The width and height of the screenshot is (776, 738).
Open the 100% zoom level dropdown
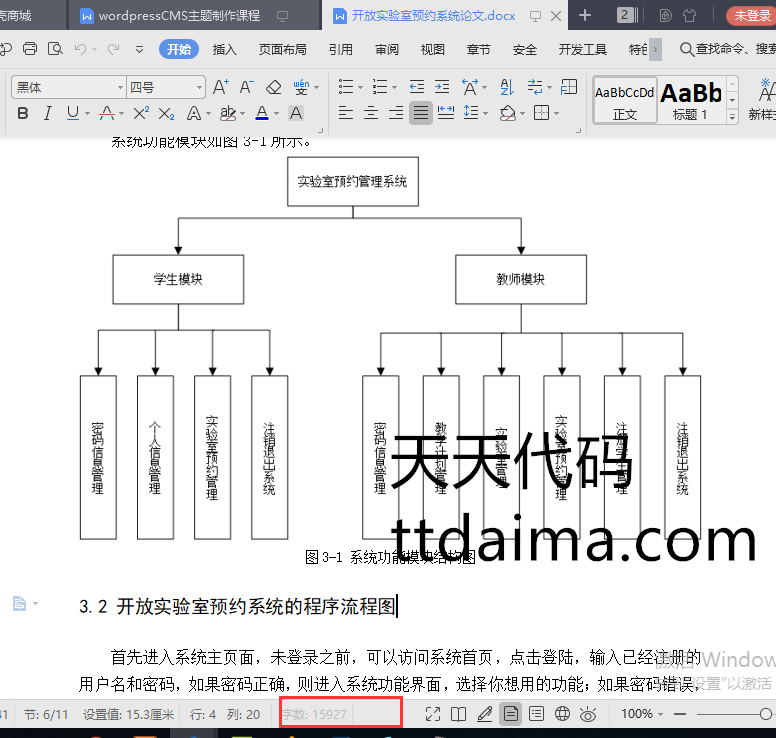[x=638, y=714]
